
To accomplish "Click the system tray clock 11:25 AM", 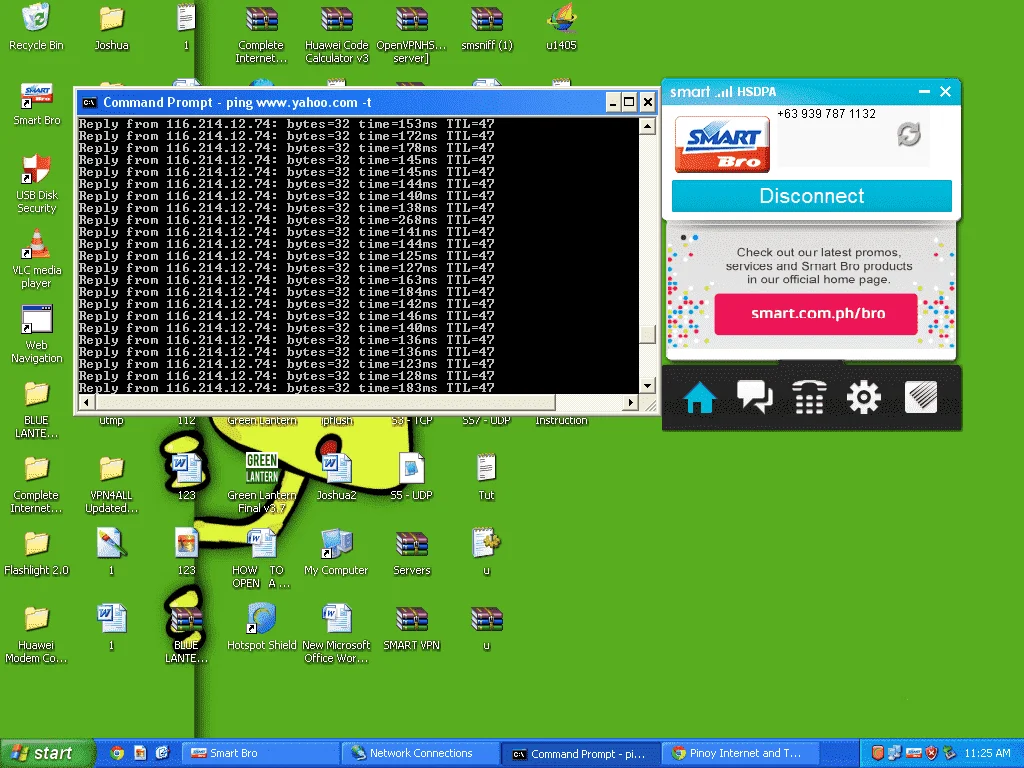I will click(987, 753).
